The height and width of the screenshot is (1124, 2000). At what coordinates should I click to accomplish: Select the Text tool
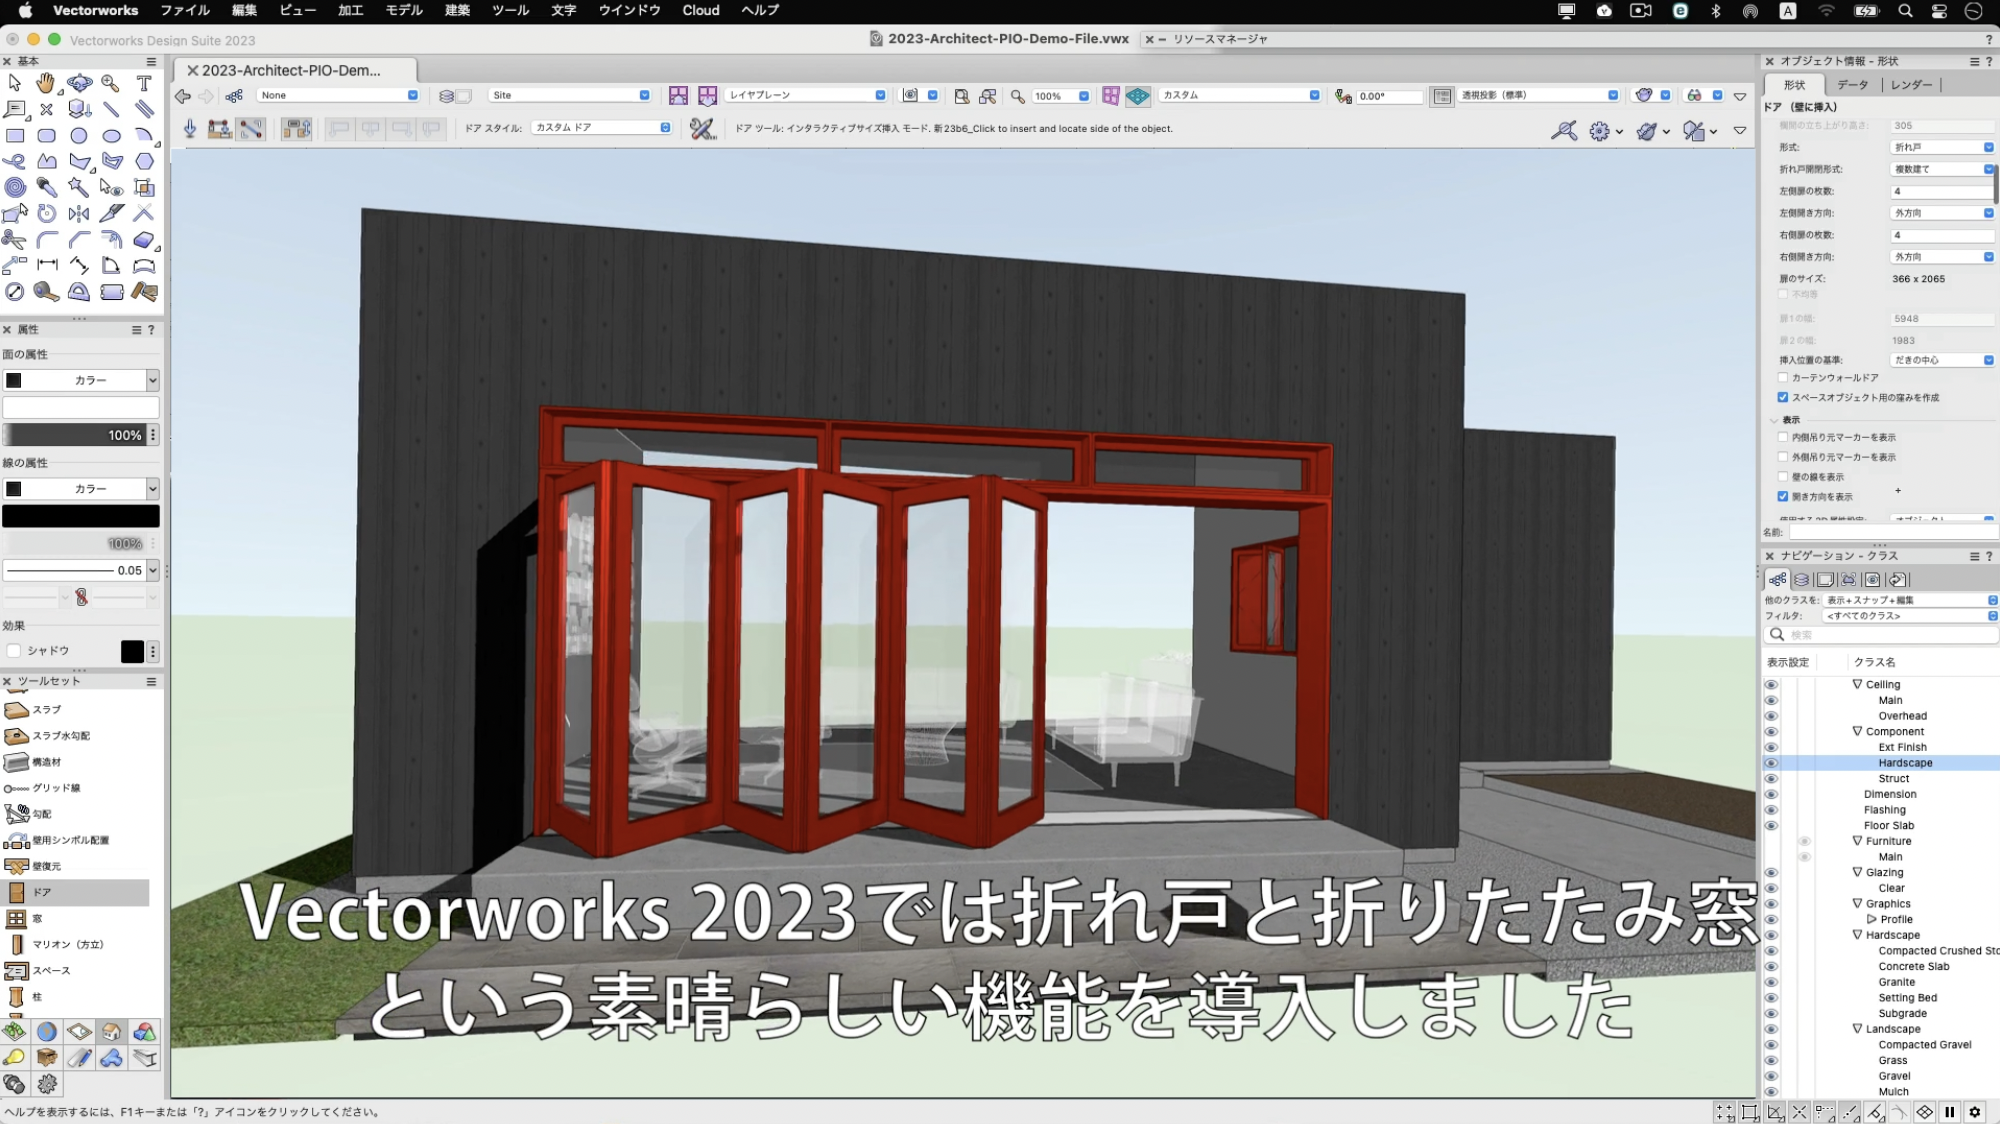(x=144, y=83)
